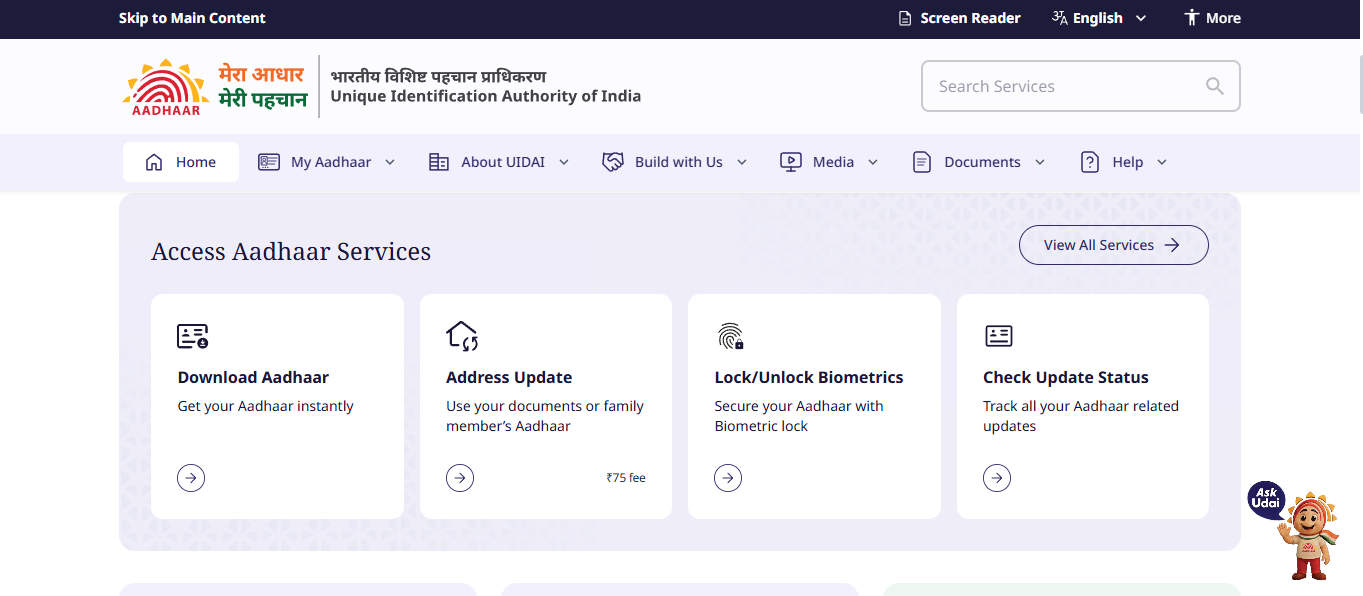Click the Lock/Unlock Biometrics fingerprint icon
The width and height of the screenshot is (1363, 596).
[x=730, y=336]
